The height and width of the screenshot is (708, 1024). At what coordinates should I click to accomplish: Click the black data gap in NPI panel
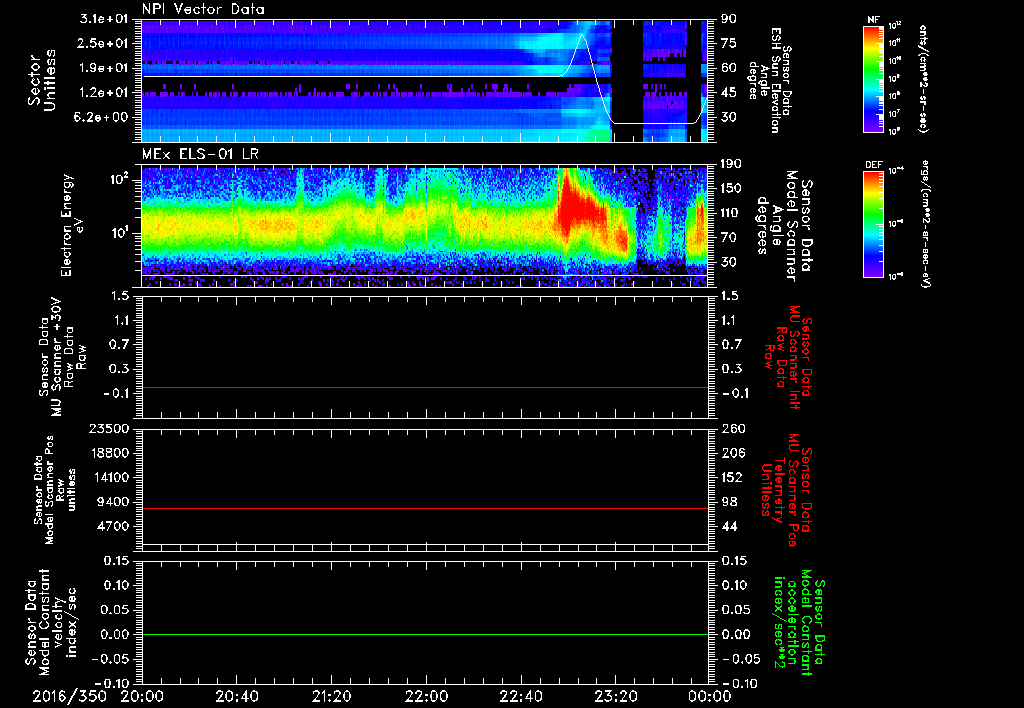627,78
